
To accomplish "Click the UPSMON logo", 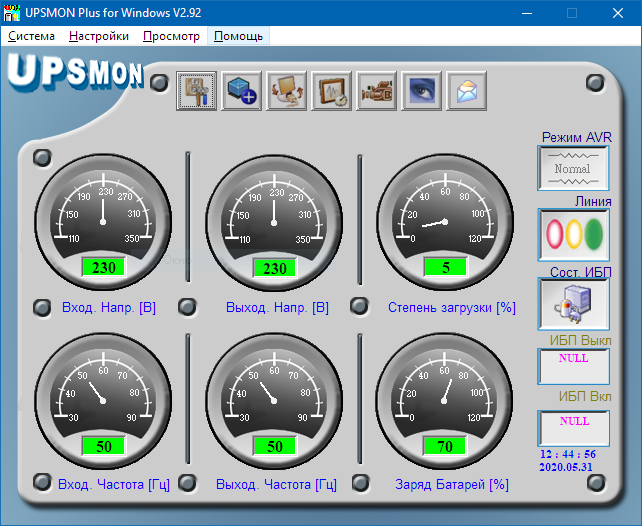I will 76,72.
